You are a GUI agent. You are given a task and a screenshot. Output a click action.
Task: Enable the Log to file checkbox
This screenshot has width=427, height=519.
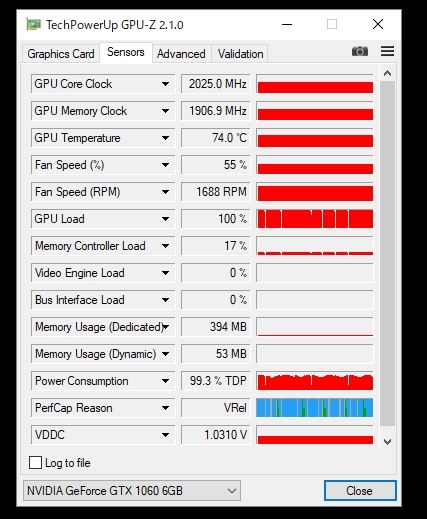35,463
